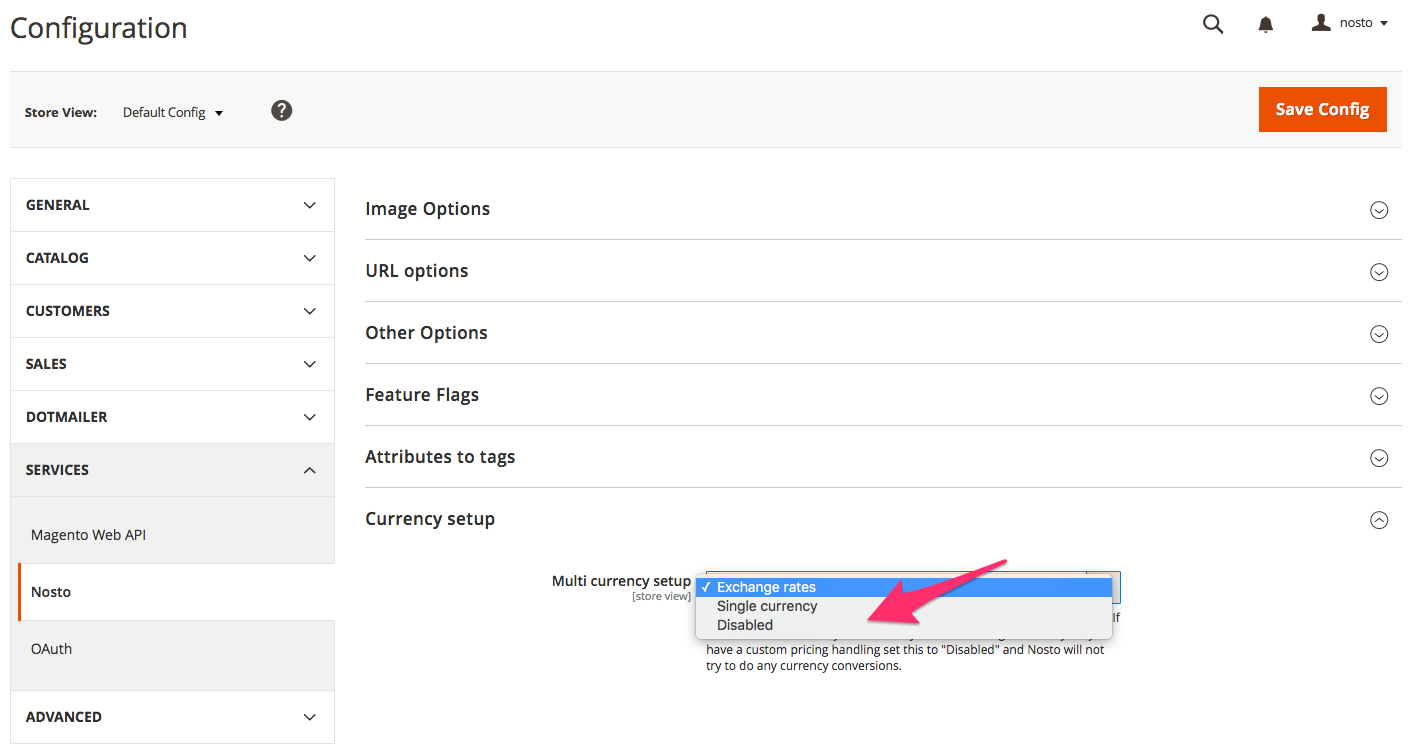
Task: Expand the Image Options section
Action: pyautogui.click(x=428, y=209)
